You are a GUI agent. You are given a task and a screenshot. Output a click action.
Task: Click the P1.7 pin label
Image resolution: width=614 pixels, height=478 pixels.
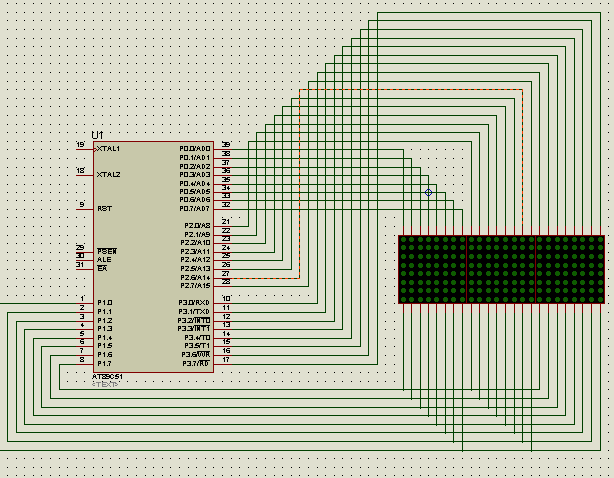click(x=105, y=364)
